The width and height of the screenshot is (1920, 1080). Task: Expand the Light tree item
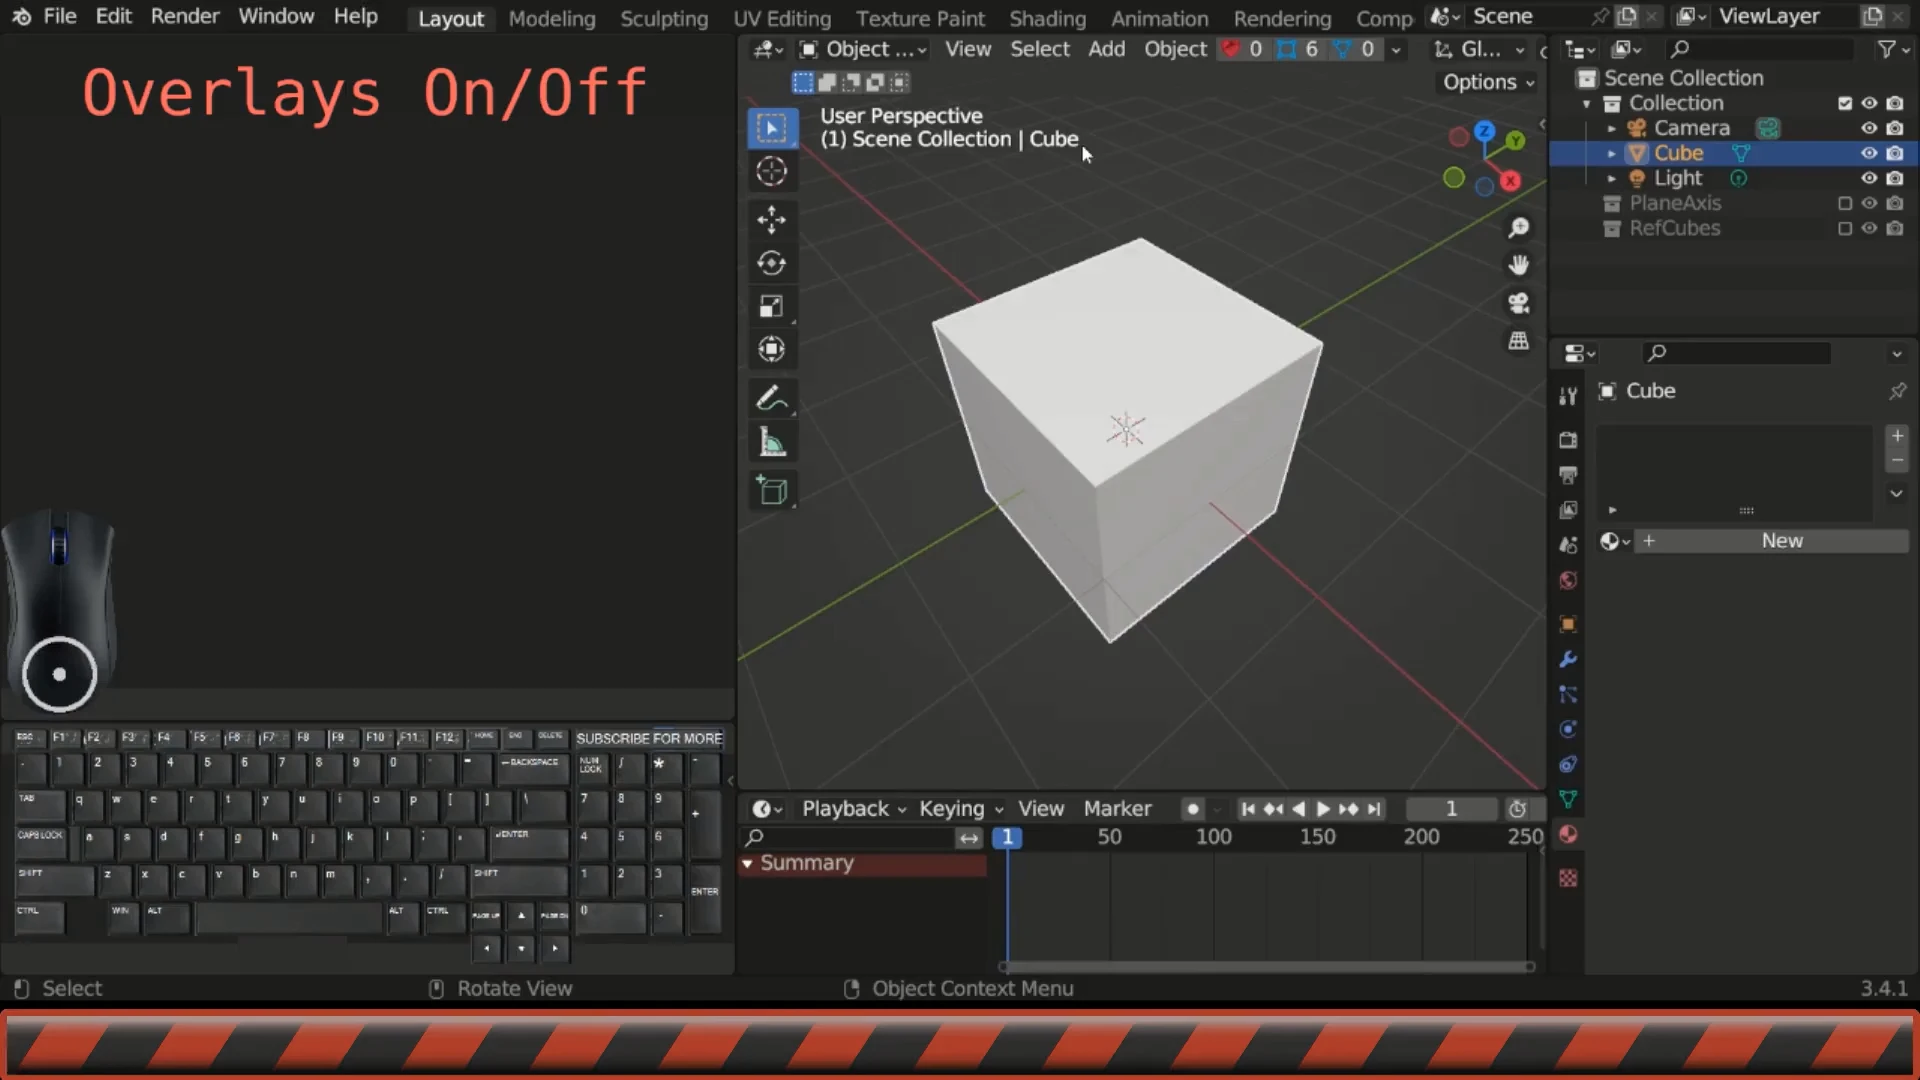(x=1611, y=178)
